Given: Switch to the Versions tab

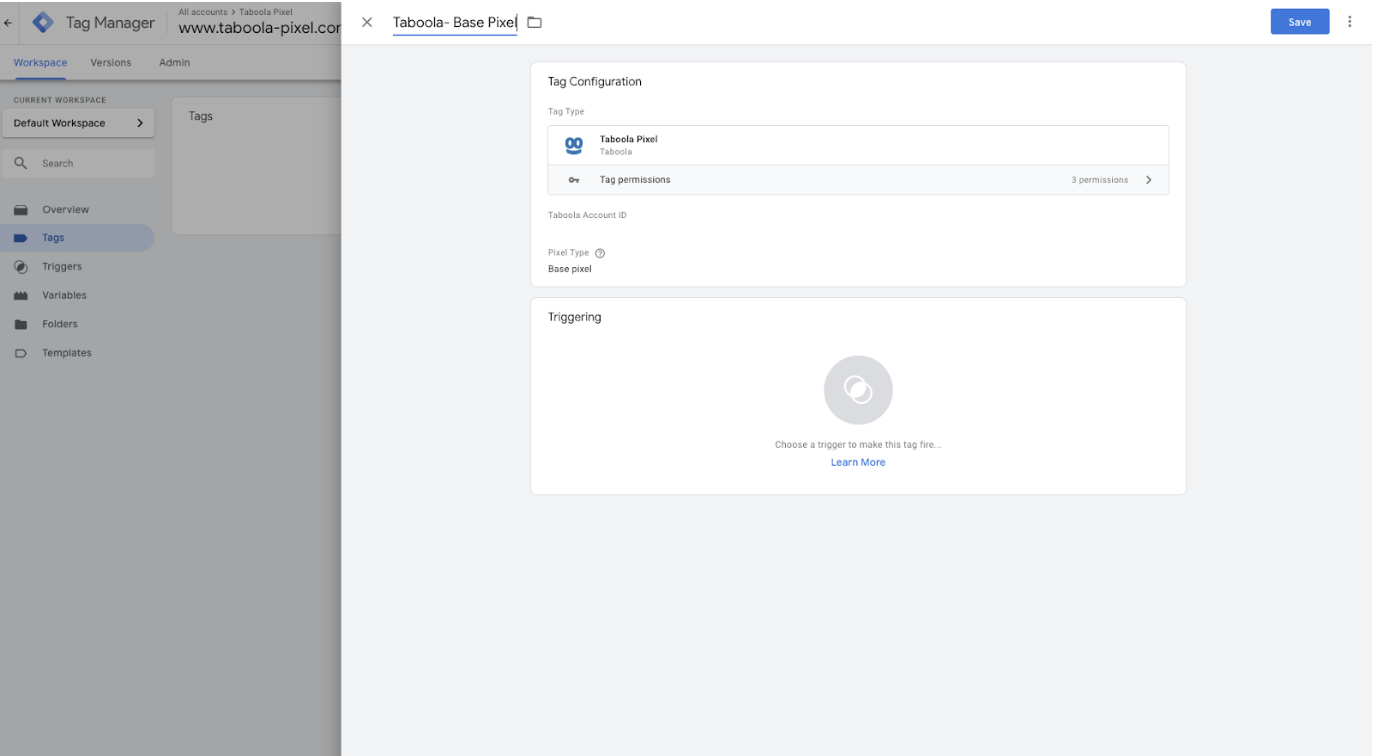Looking at the screenshot, I should [x=111, y=63].
